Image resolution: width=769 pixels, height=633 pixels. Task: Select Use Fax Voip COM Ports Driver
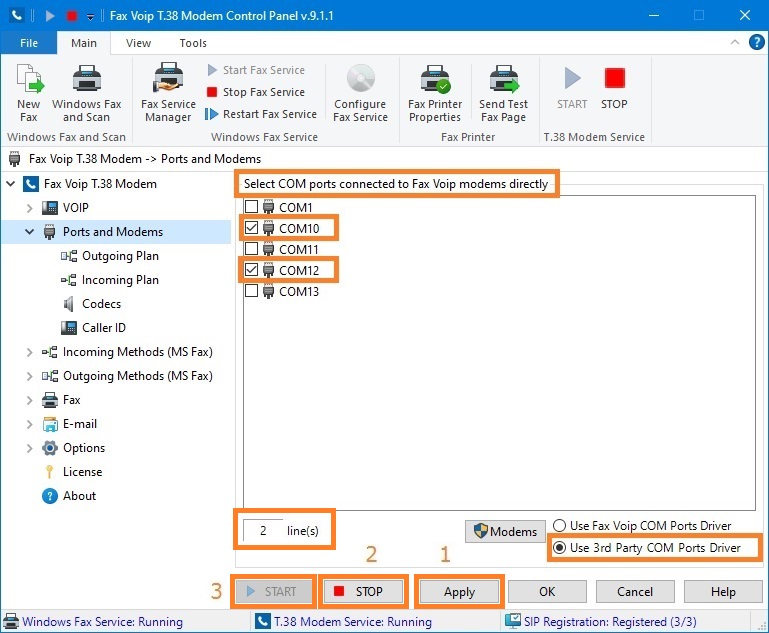coord(642,526)
